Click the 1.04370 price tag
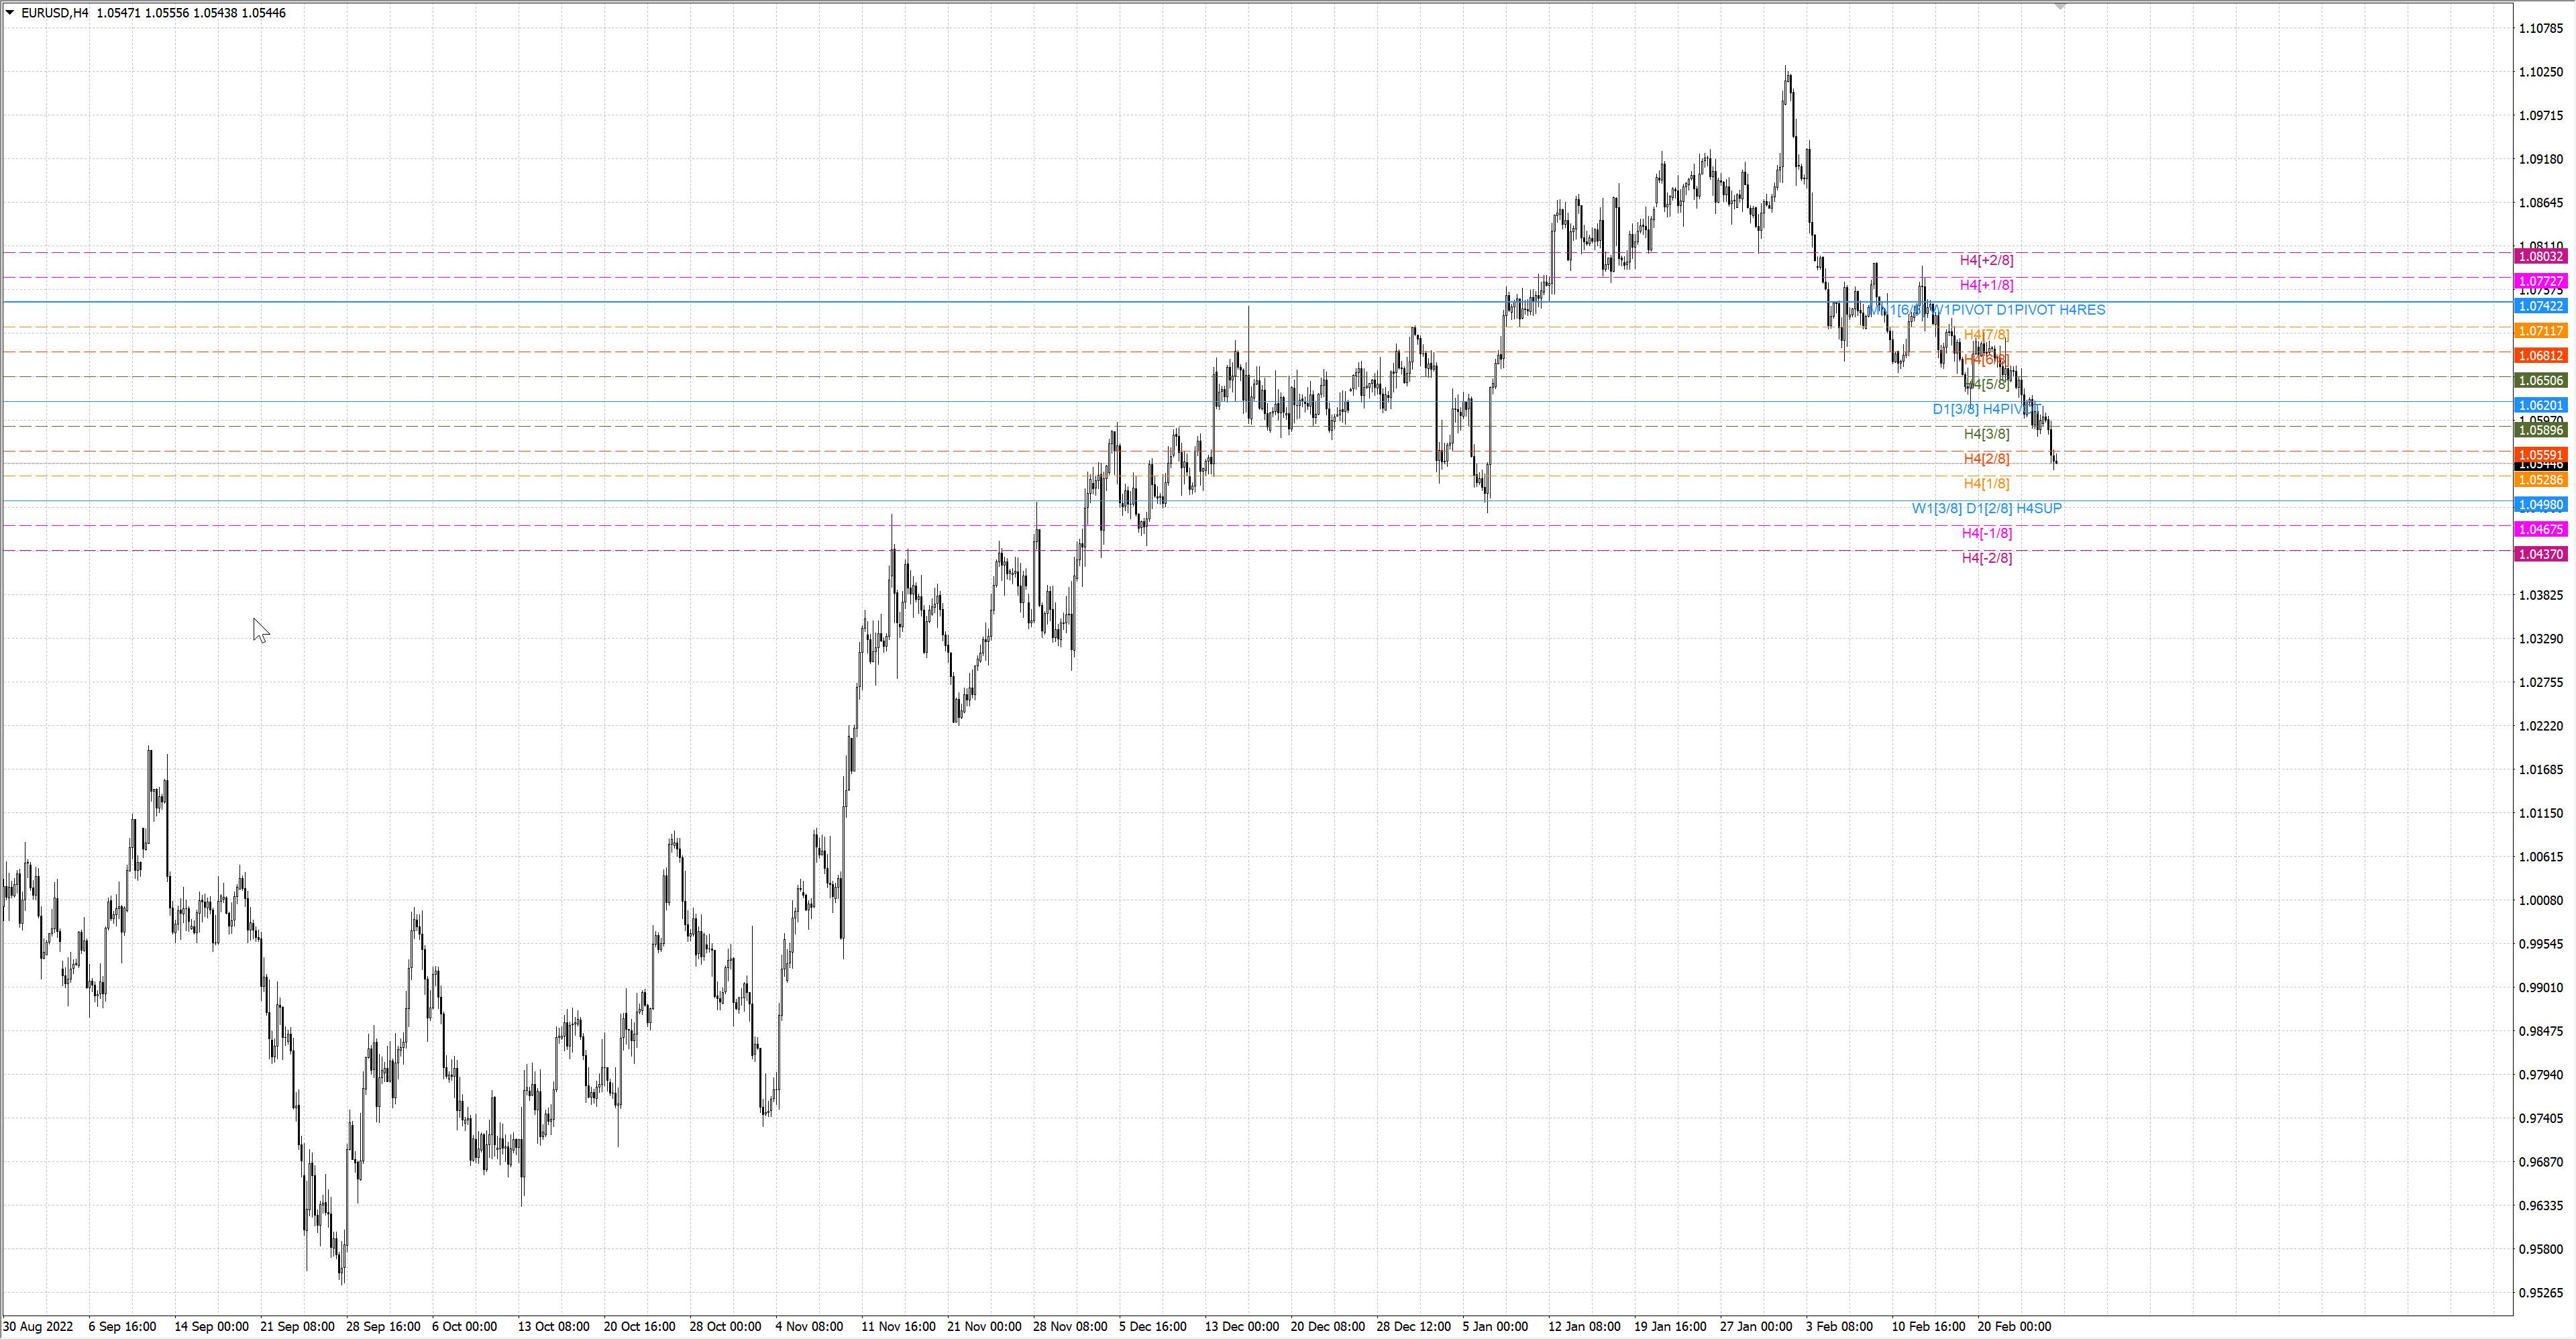Screen dimensions: 2576x1339 2540,554
